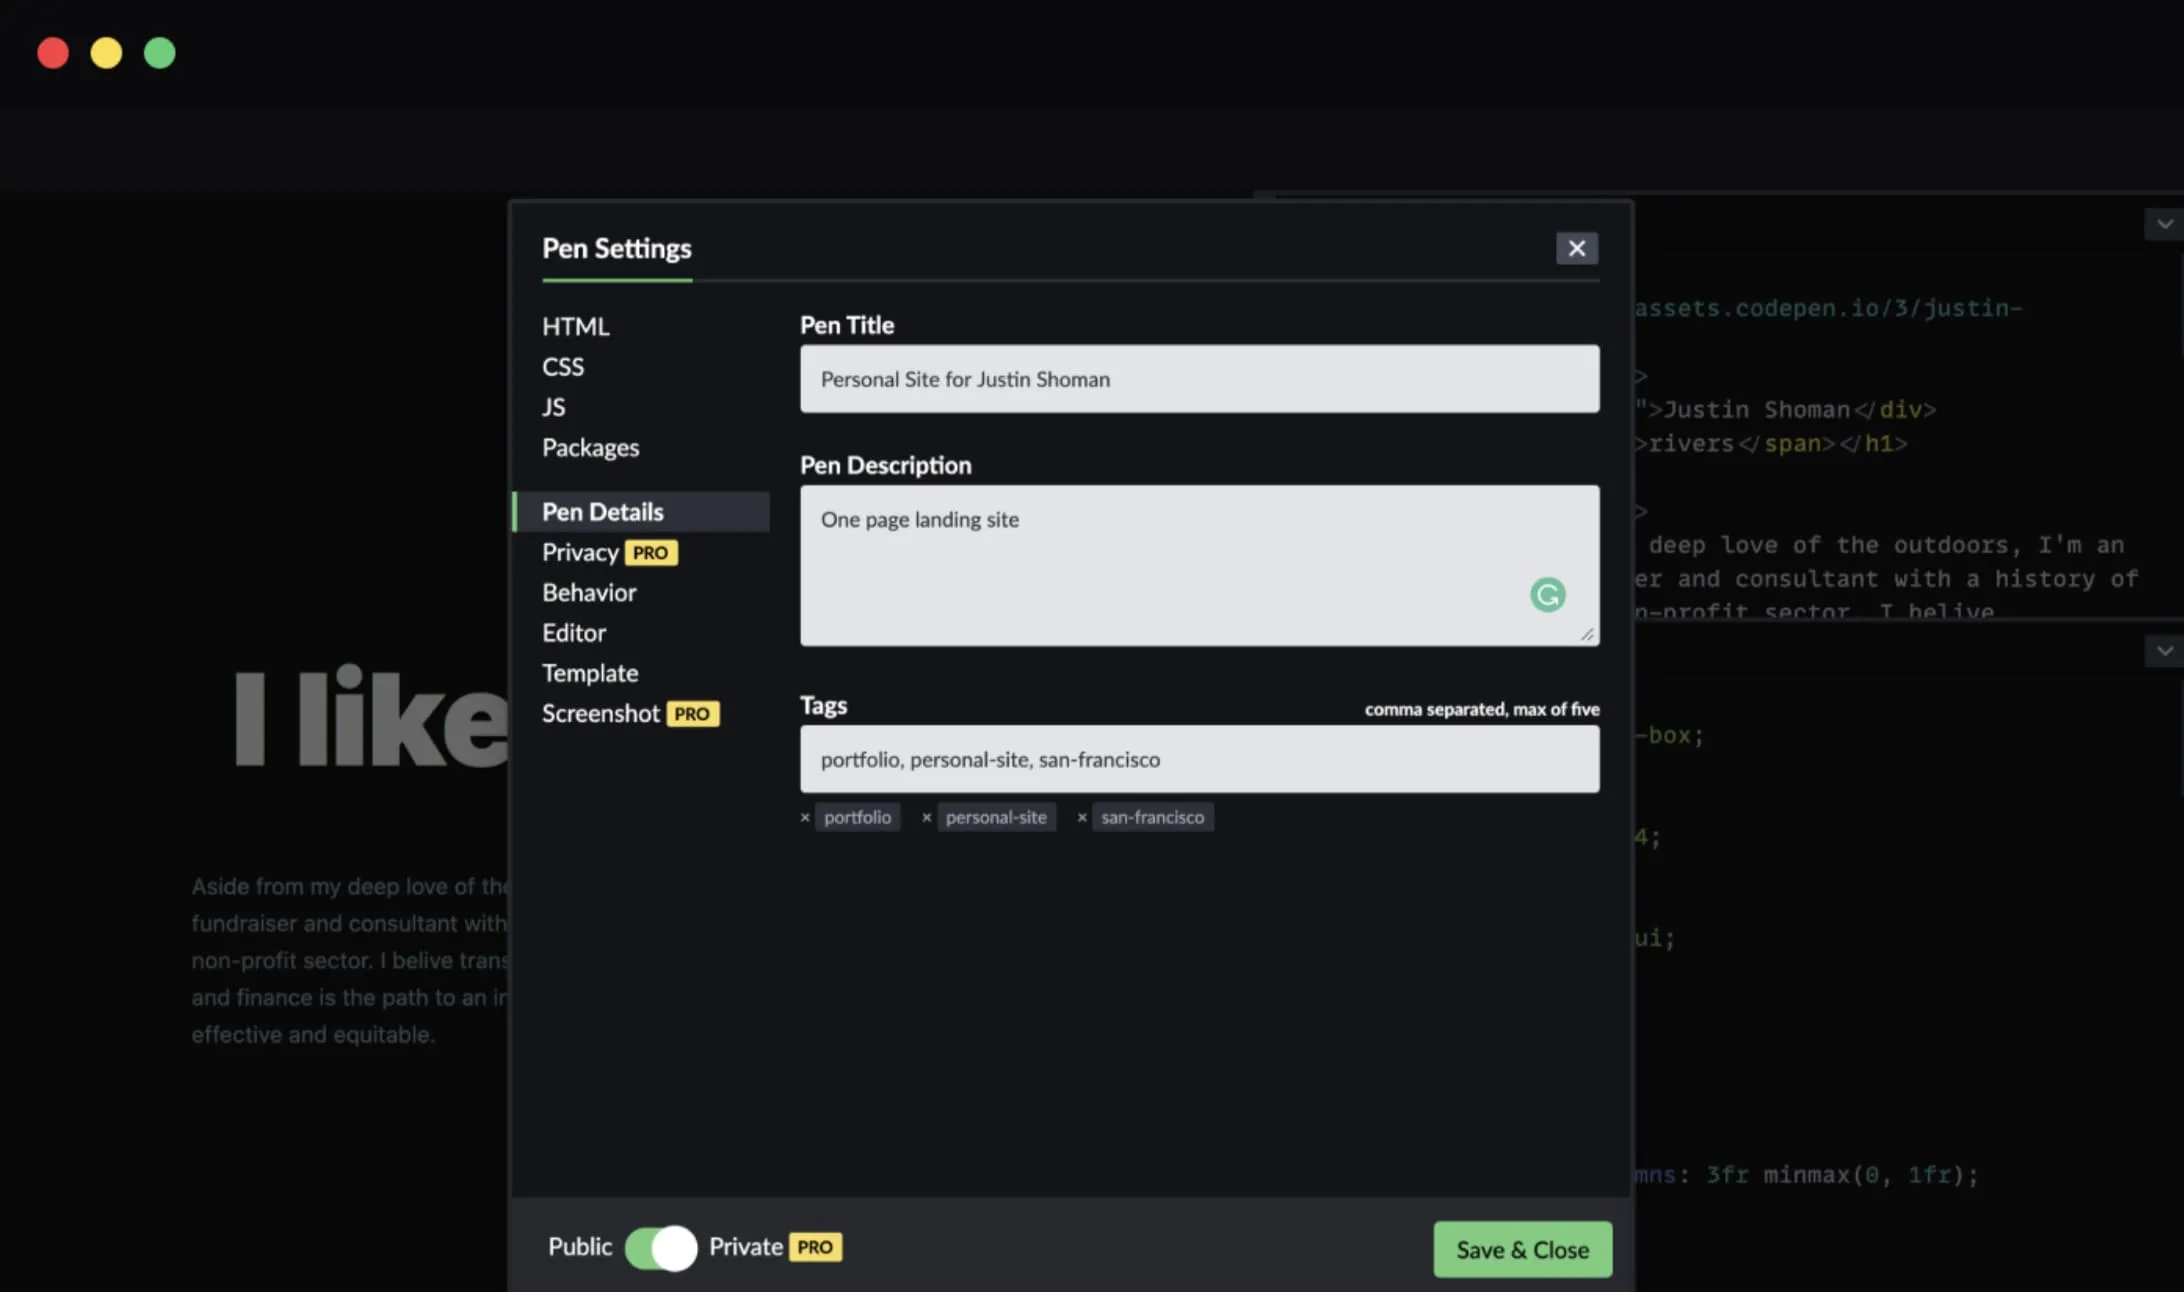This screenshot has width=2184, height=1292.
Task: Click the JS navigation item
Action: [x=554, y=406]
